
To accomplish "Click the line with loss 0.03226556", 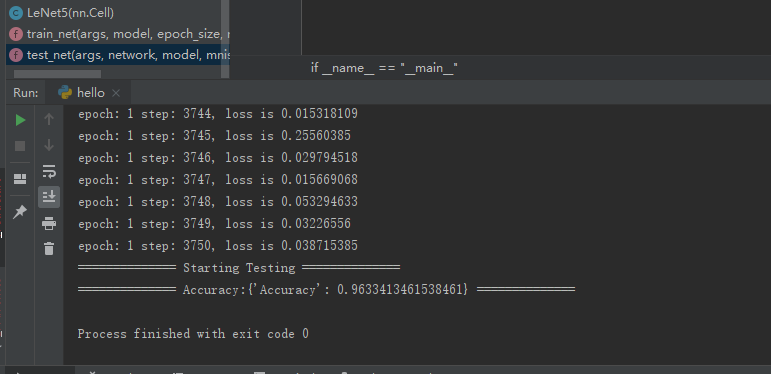I will coord(214,224).
